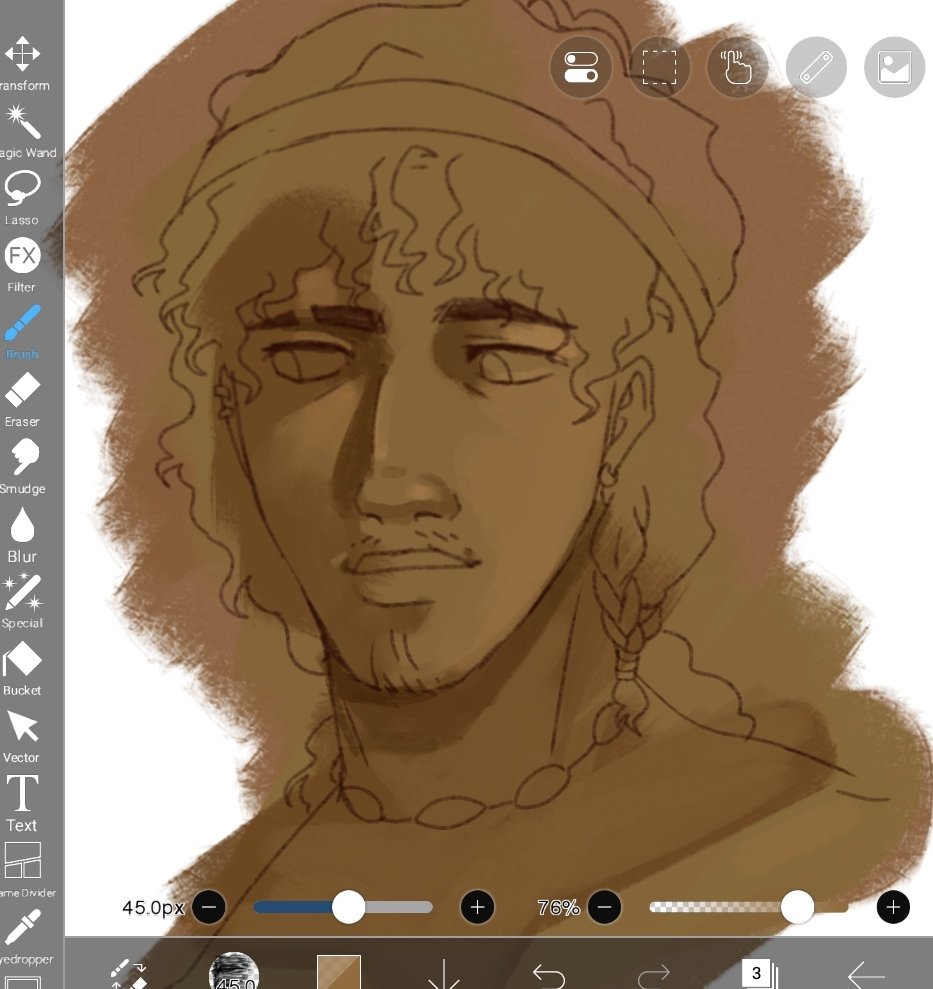
Task: Open the layers panel showing 3
Action: (x=759, y=974)
